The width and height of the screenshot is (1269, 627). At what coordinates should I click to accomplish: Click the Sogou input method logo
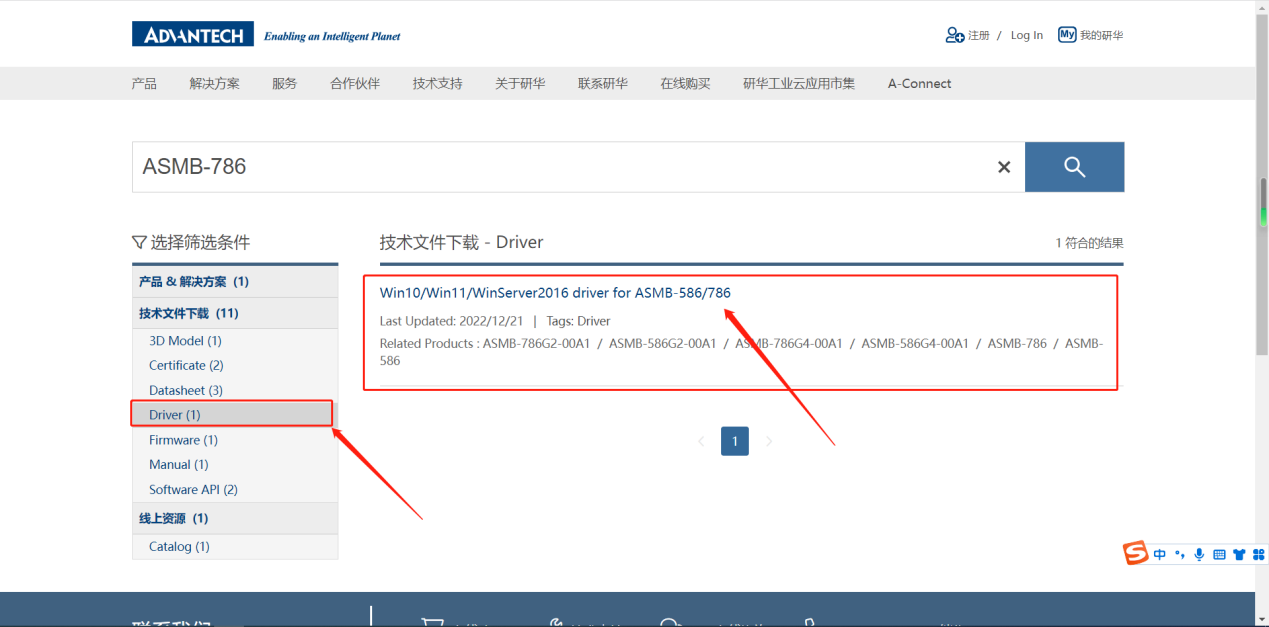tap(1135, 554)
